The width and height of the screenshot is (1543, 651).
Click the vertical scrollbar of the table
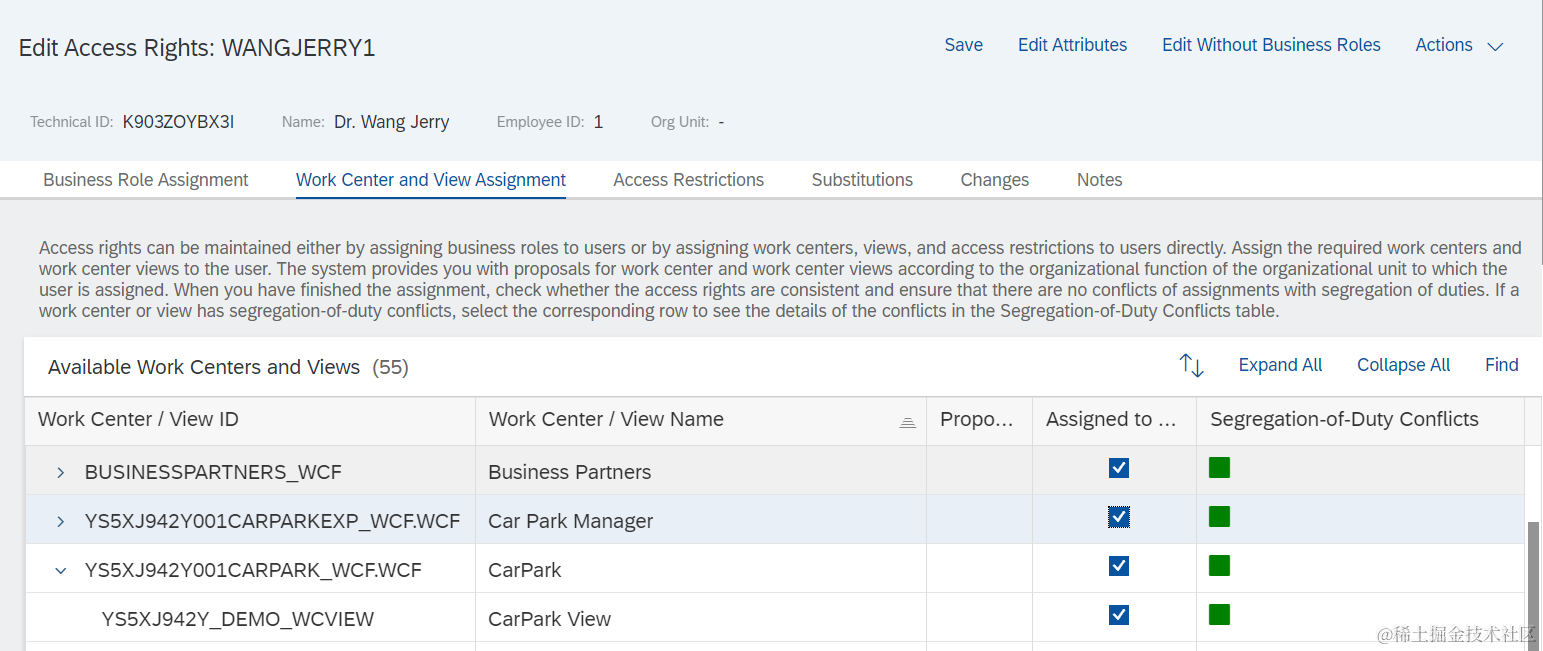click(x=1534, y=580)
